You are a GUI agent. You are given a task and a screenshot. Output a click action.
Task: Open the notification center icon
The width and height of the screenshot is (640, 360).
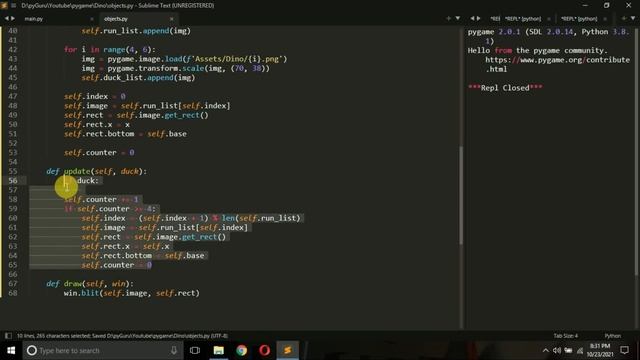pyautogui.click(x=624, y=350)
